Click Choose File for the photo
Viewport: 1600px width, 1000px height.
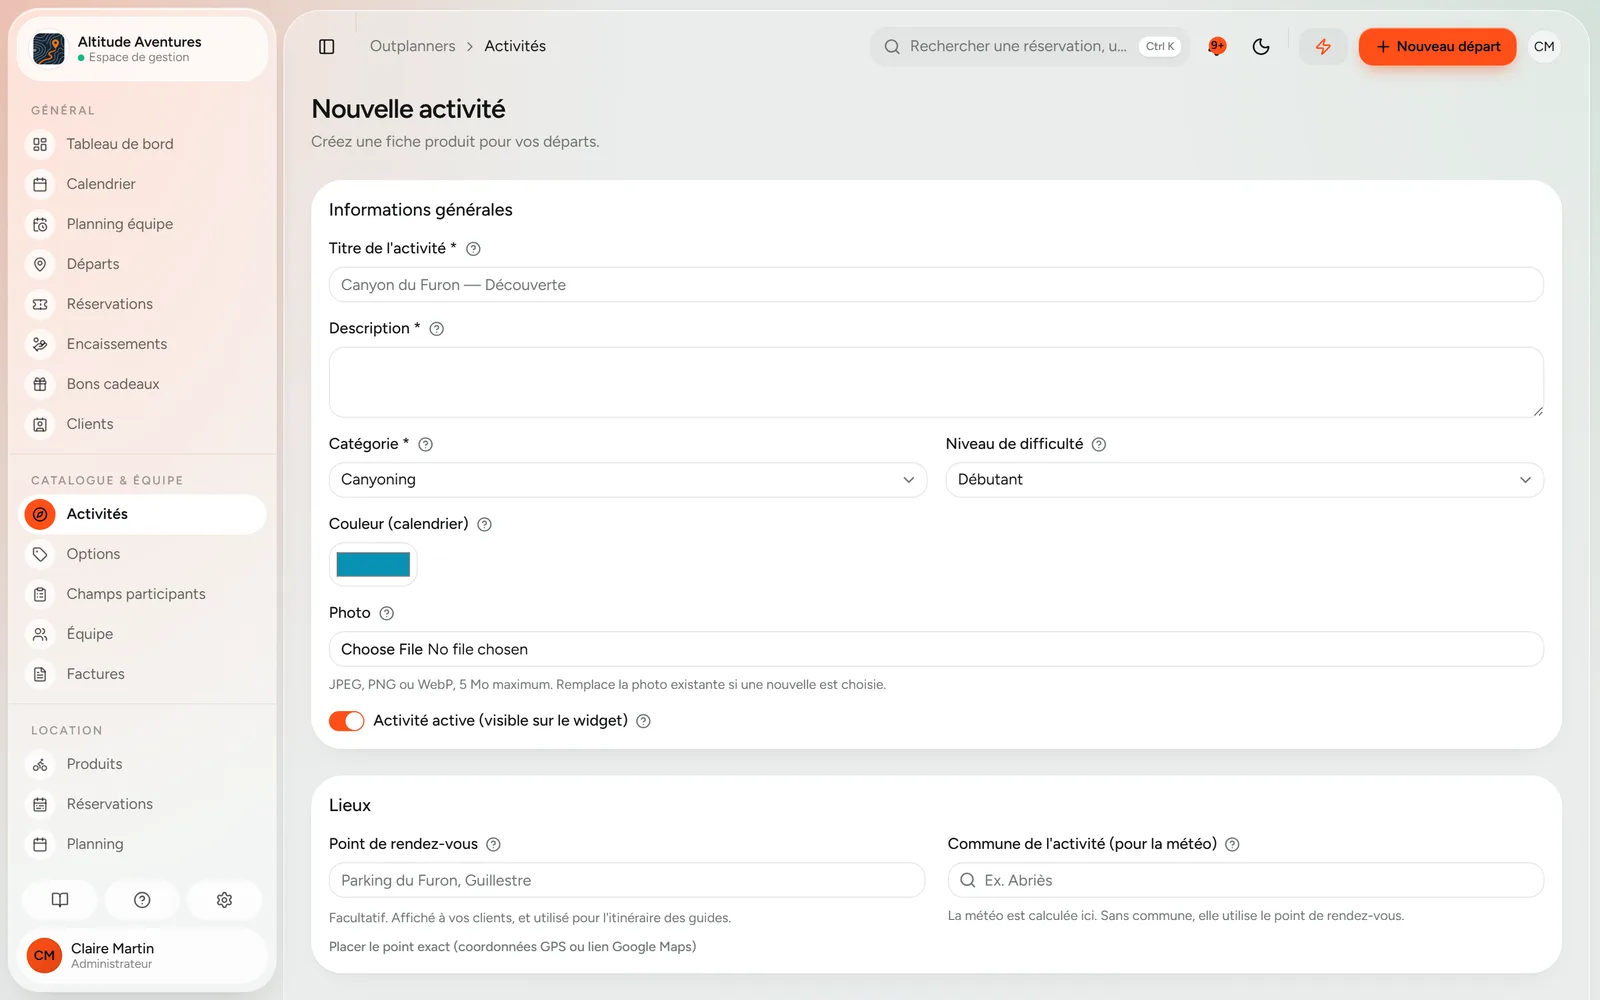click(x=381, y=650)
